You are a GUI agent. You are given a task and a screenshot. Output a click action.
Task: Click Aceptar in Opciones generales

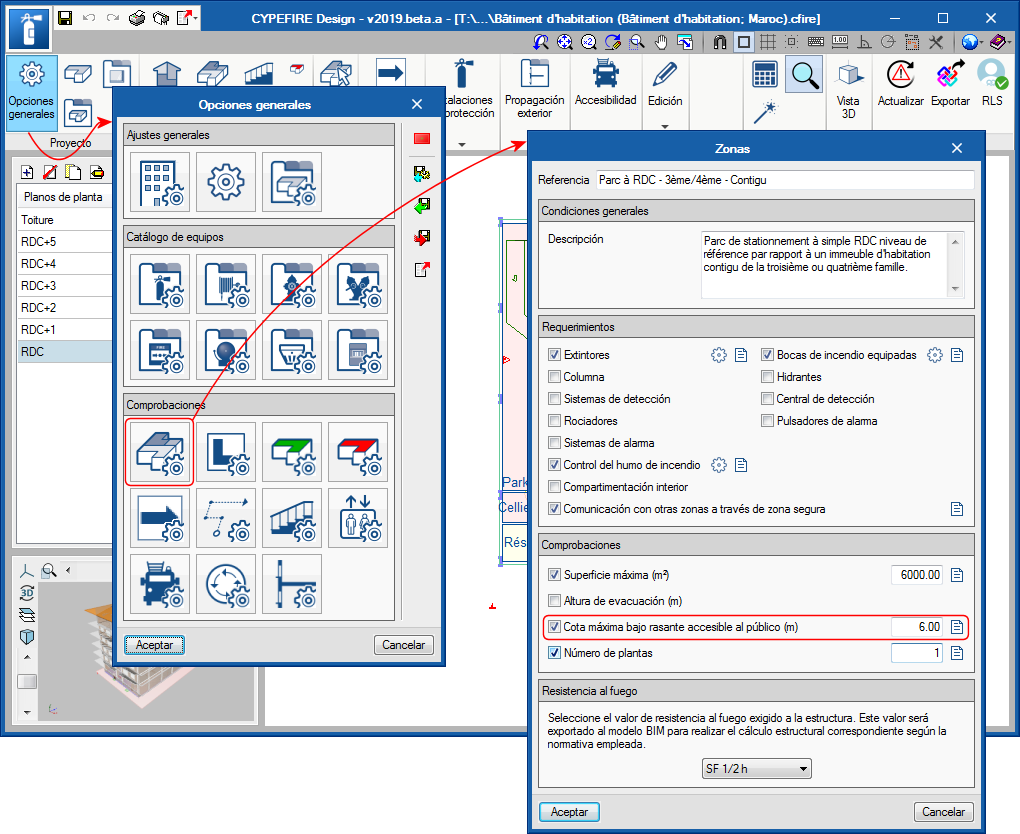click(154, 645)
